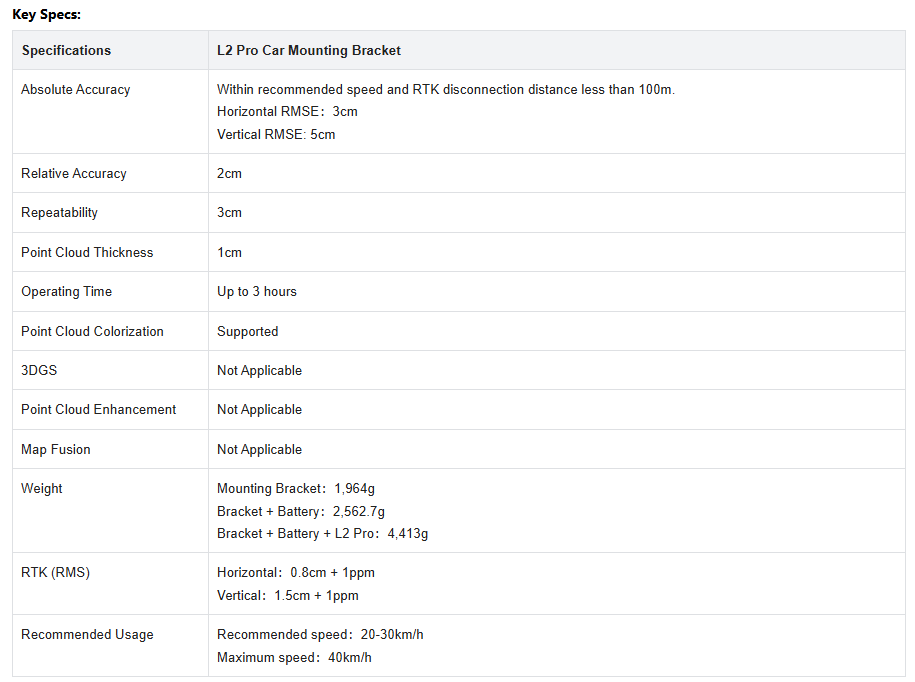Image resolution: width=915 pixels, height=682 pixels.
Task: Select 'Vertical: 1.5cm + 1ppm' line
Action: point(288,596)
